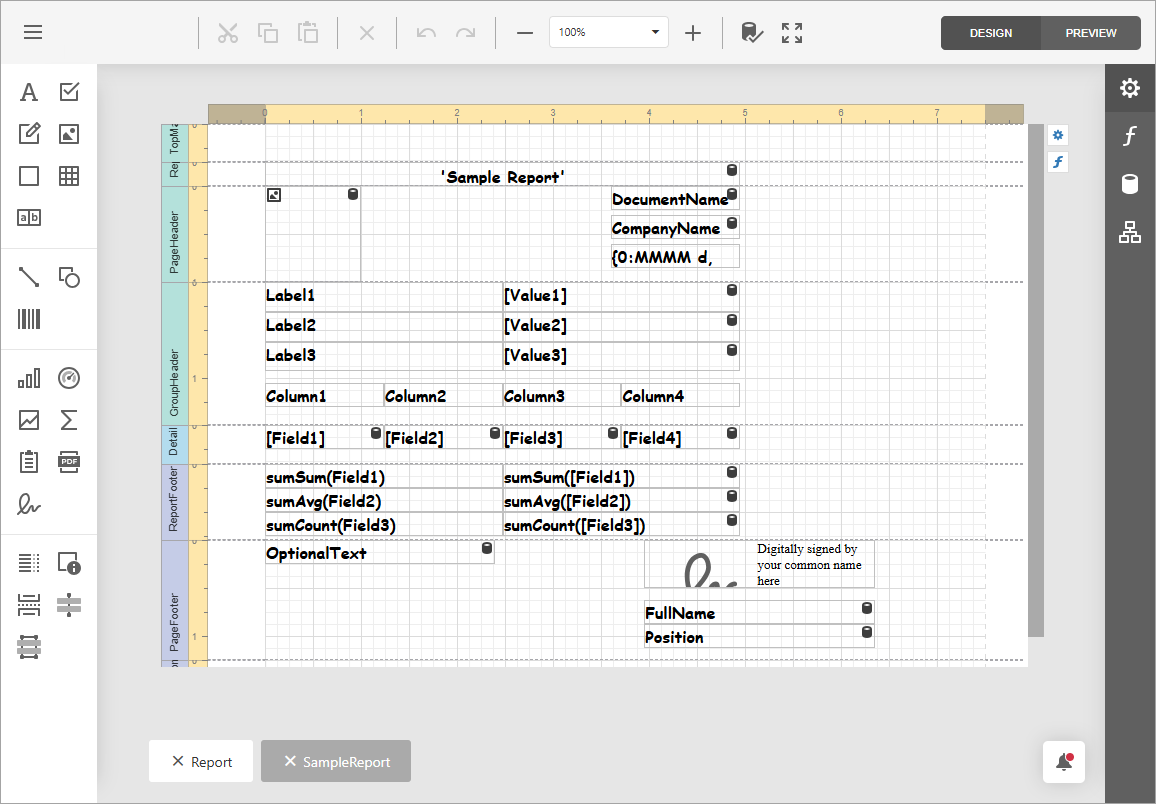Screen dimensions: 1156x804
Task: Select the Cross-Band Line tool
Action: click(69, 605)
